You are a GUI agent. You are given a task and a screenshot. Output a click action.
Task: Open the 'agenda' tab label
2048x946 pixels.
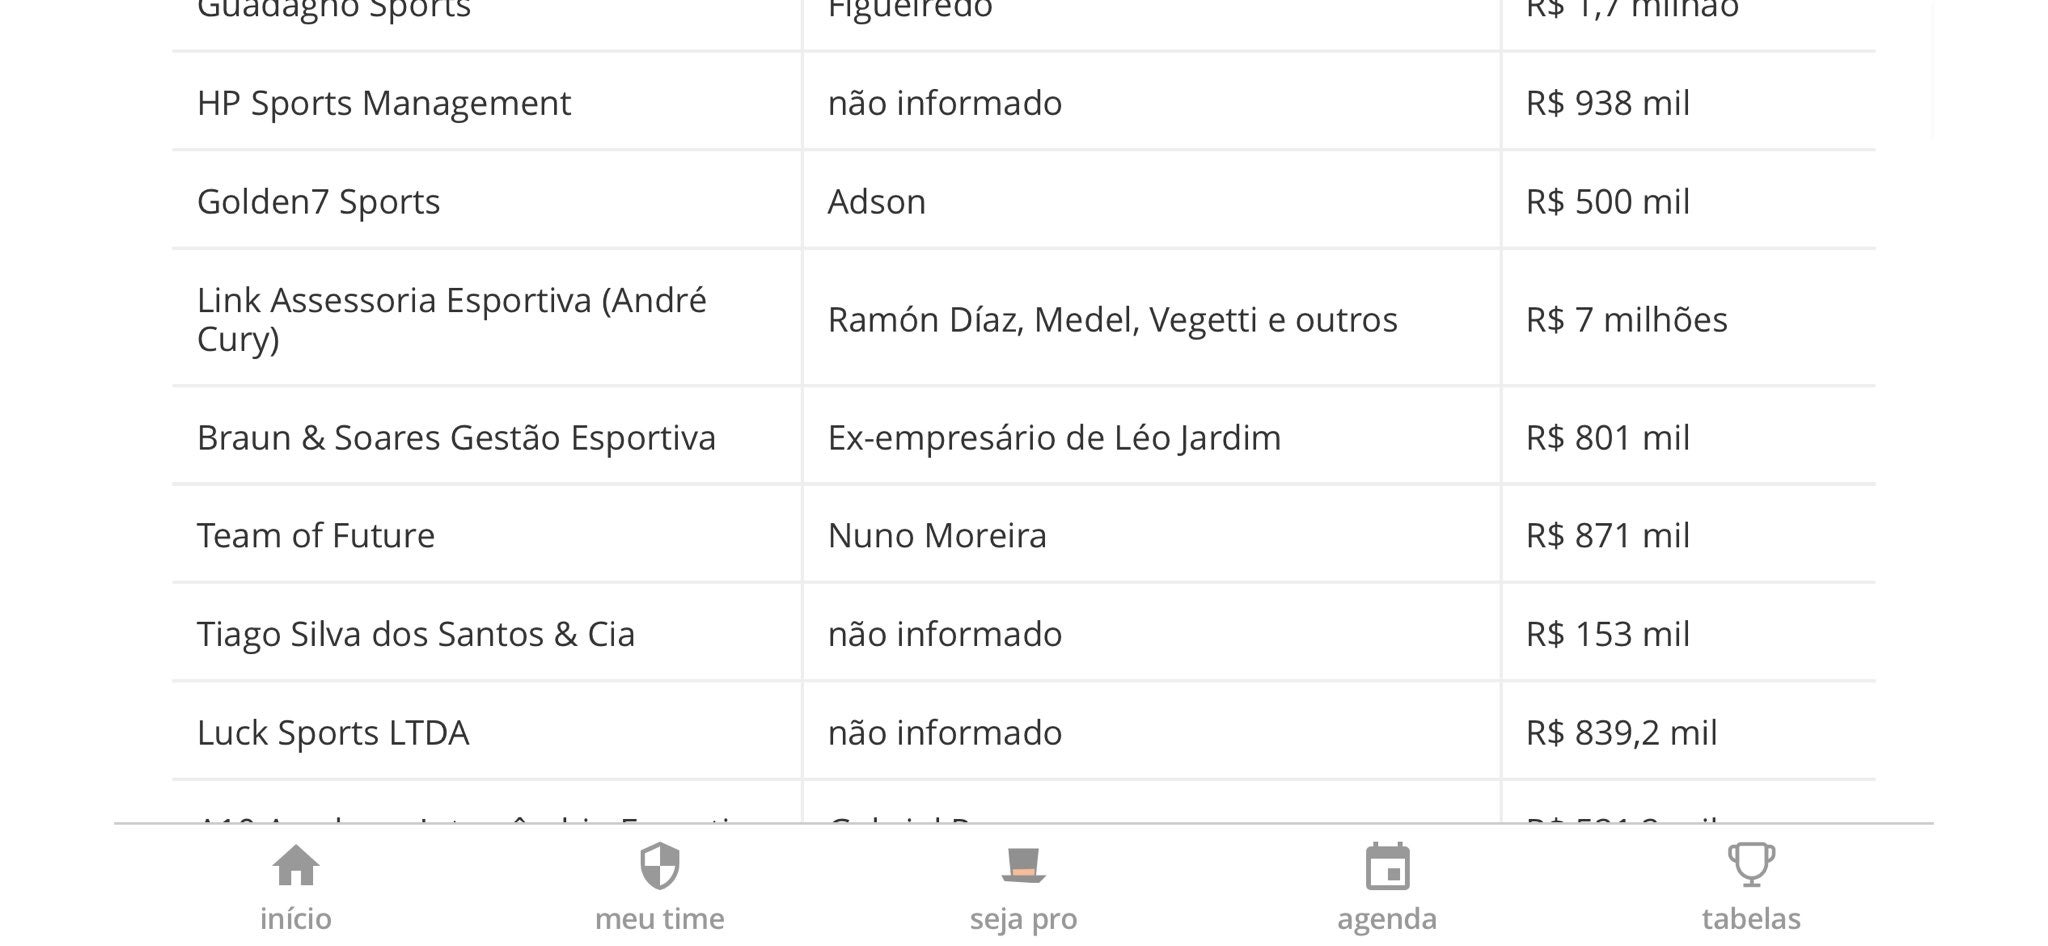pos(1387,919)
